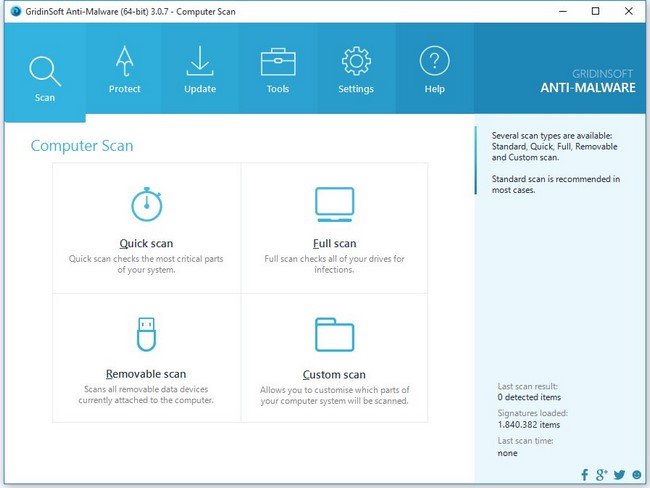Click the 'Last scan result:' label
The height and width of the screenshot is (488, 650).
(x=528, y=386)
